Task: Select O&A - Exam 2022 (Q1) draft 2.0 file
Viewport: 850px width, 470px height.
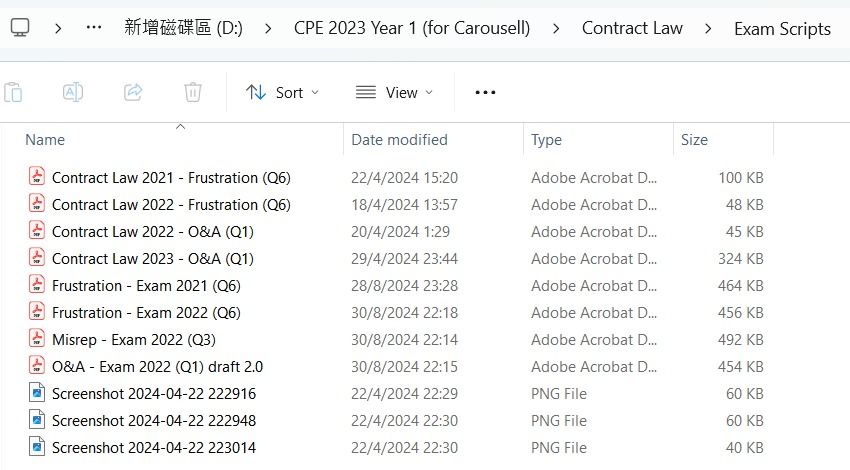Action: coord(157,366)
